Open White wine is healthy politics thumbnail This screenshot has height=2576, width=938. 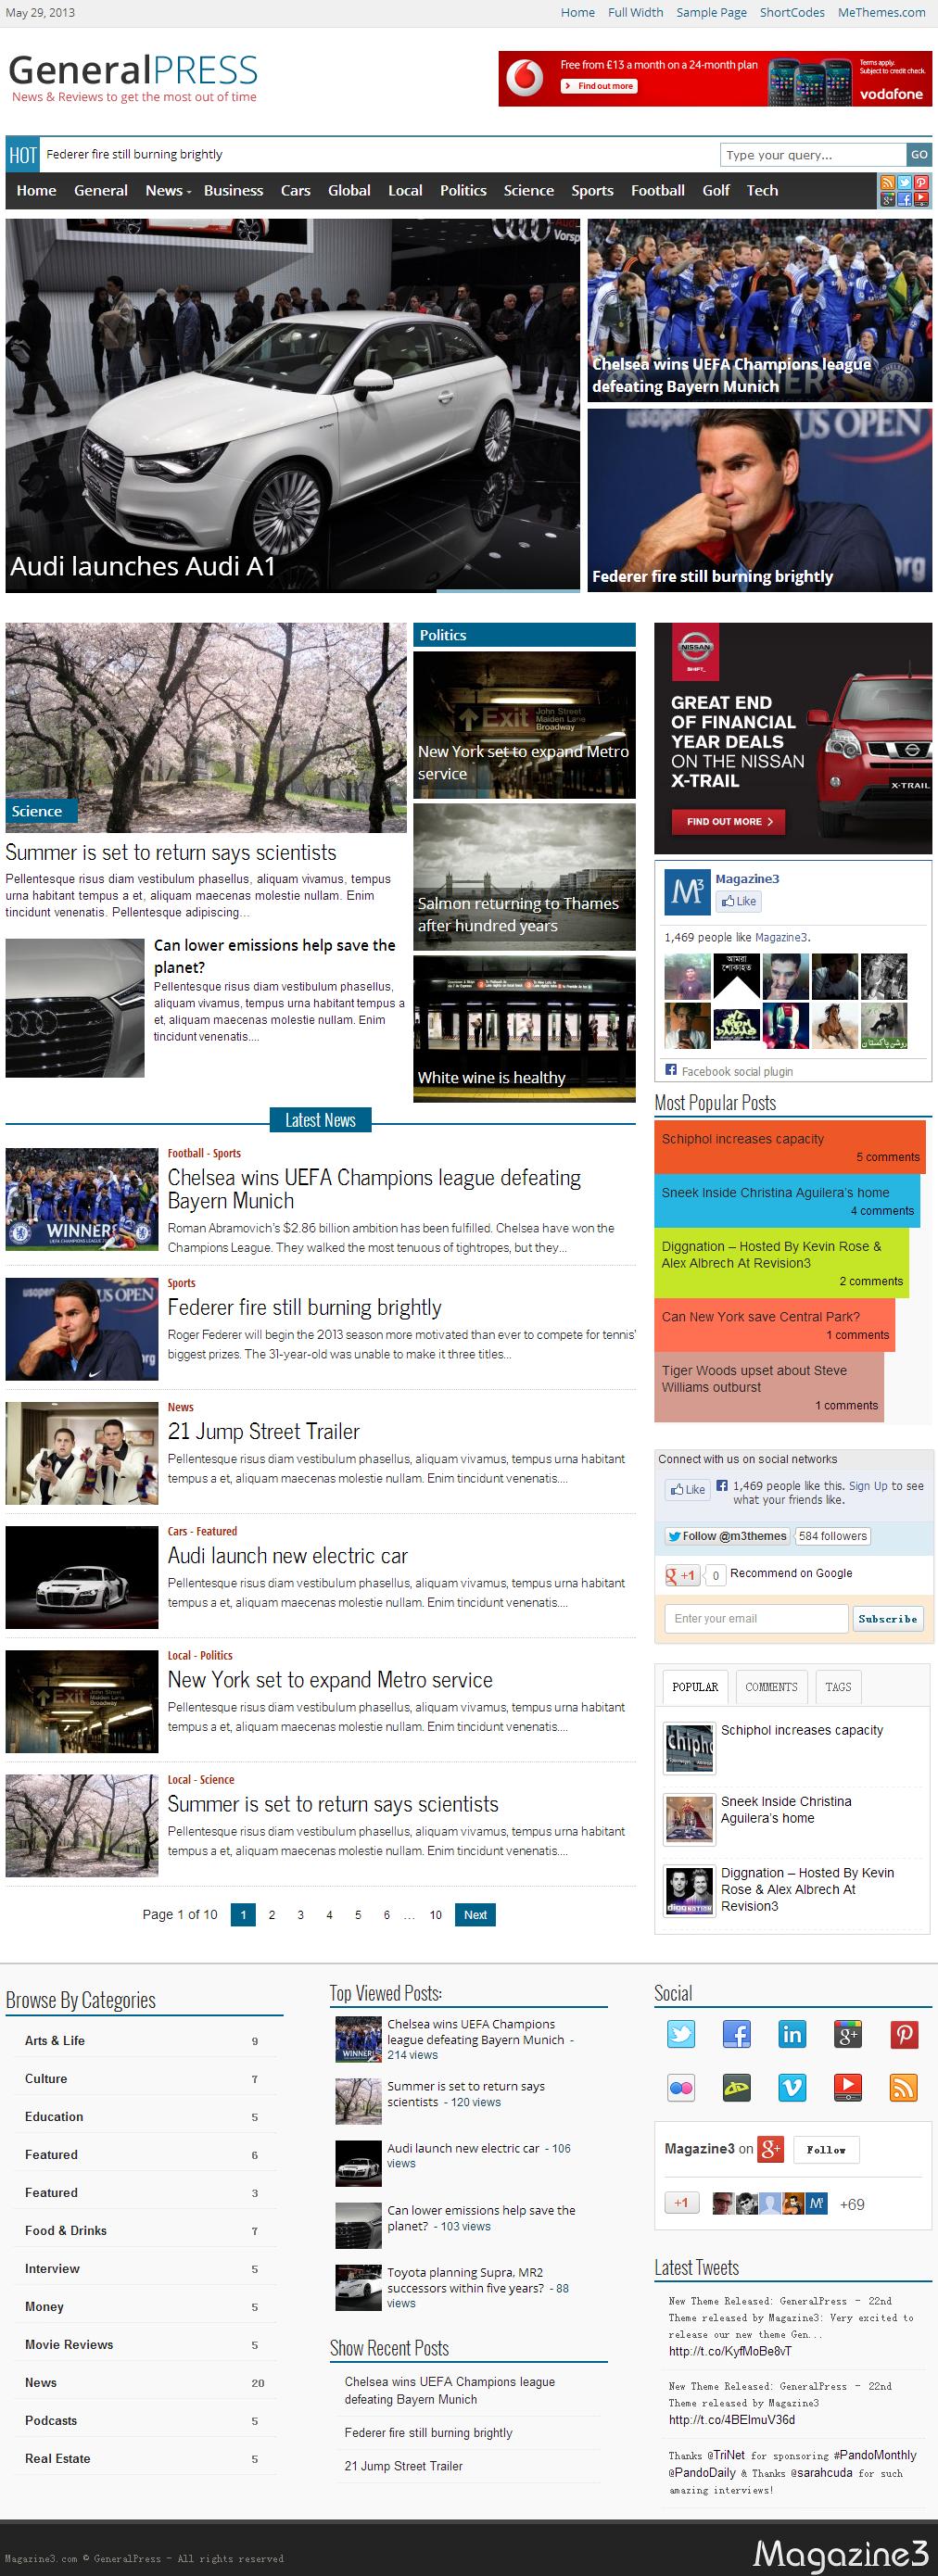(x=524, y=1029)
